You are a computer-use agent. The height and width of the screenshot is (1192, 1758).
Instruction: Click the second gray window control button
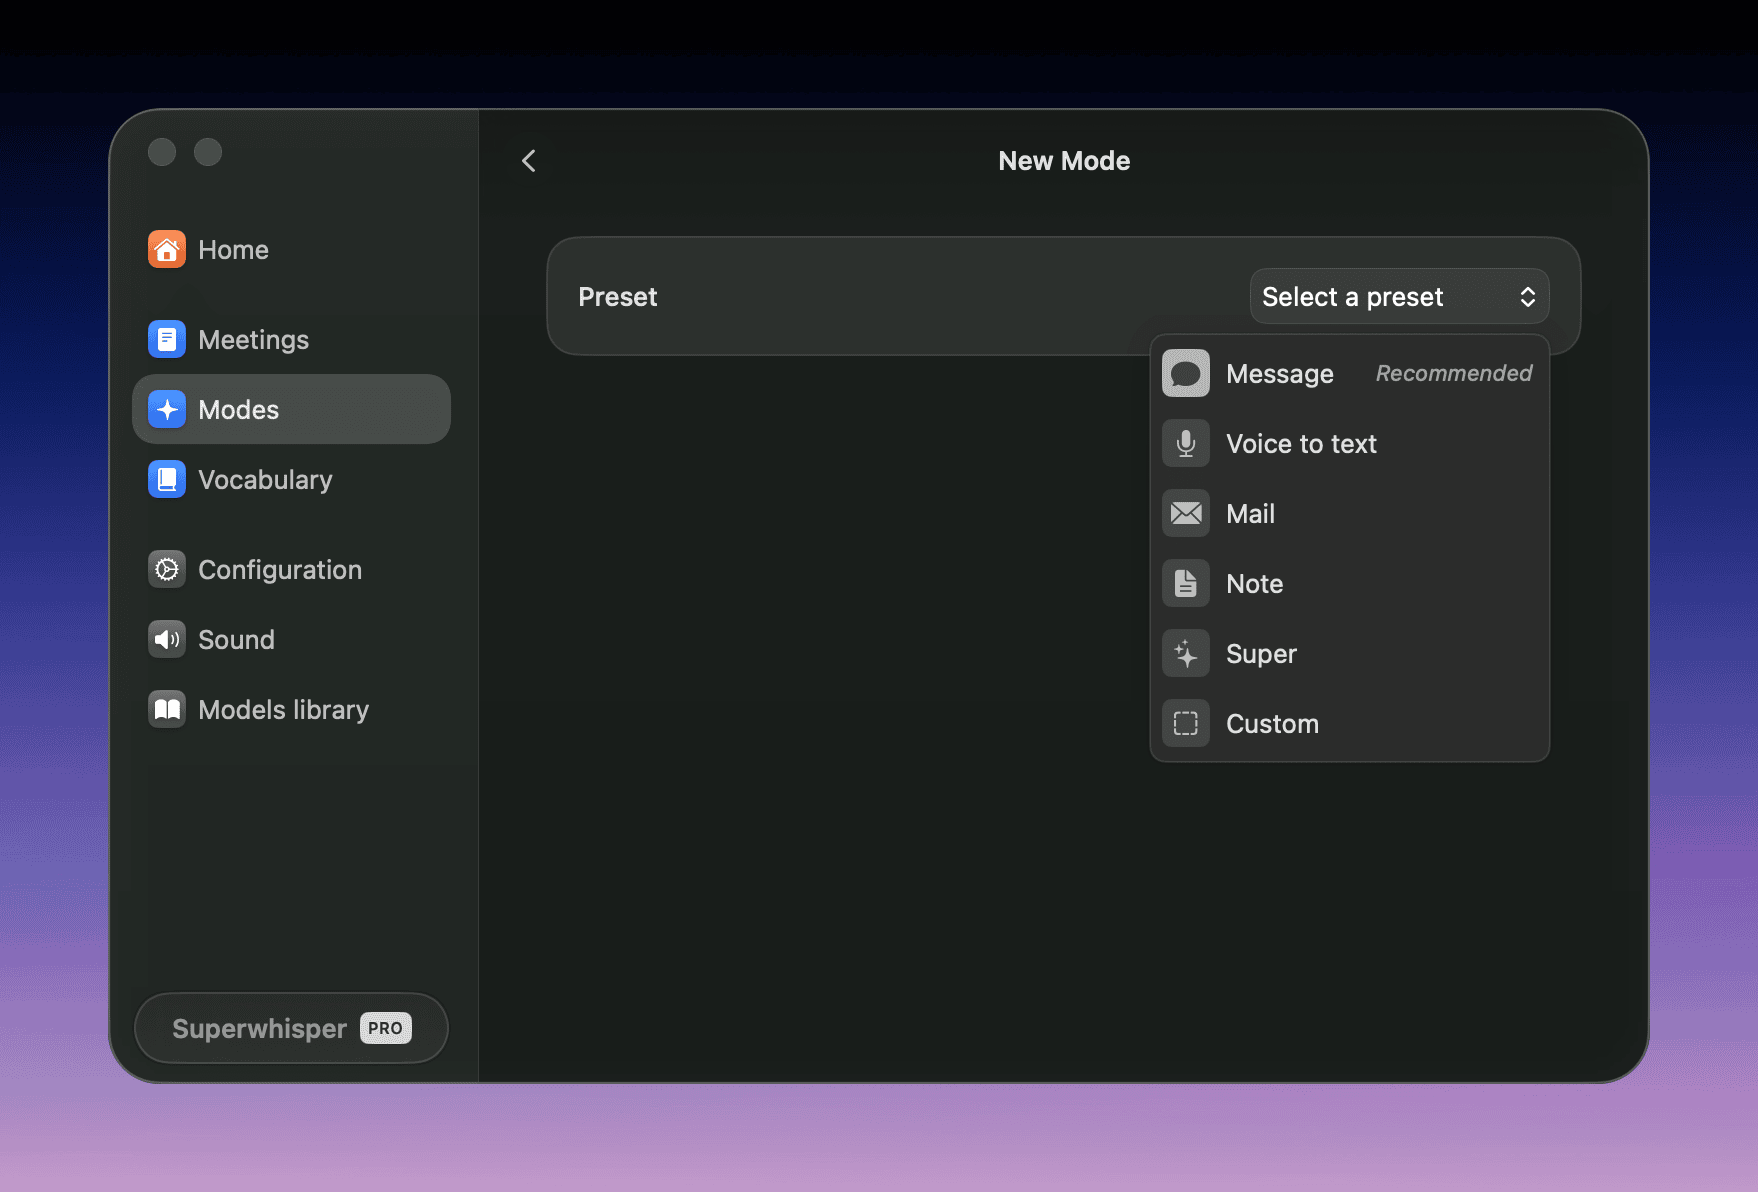(x=208, y=152)
